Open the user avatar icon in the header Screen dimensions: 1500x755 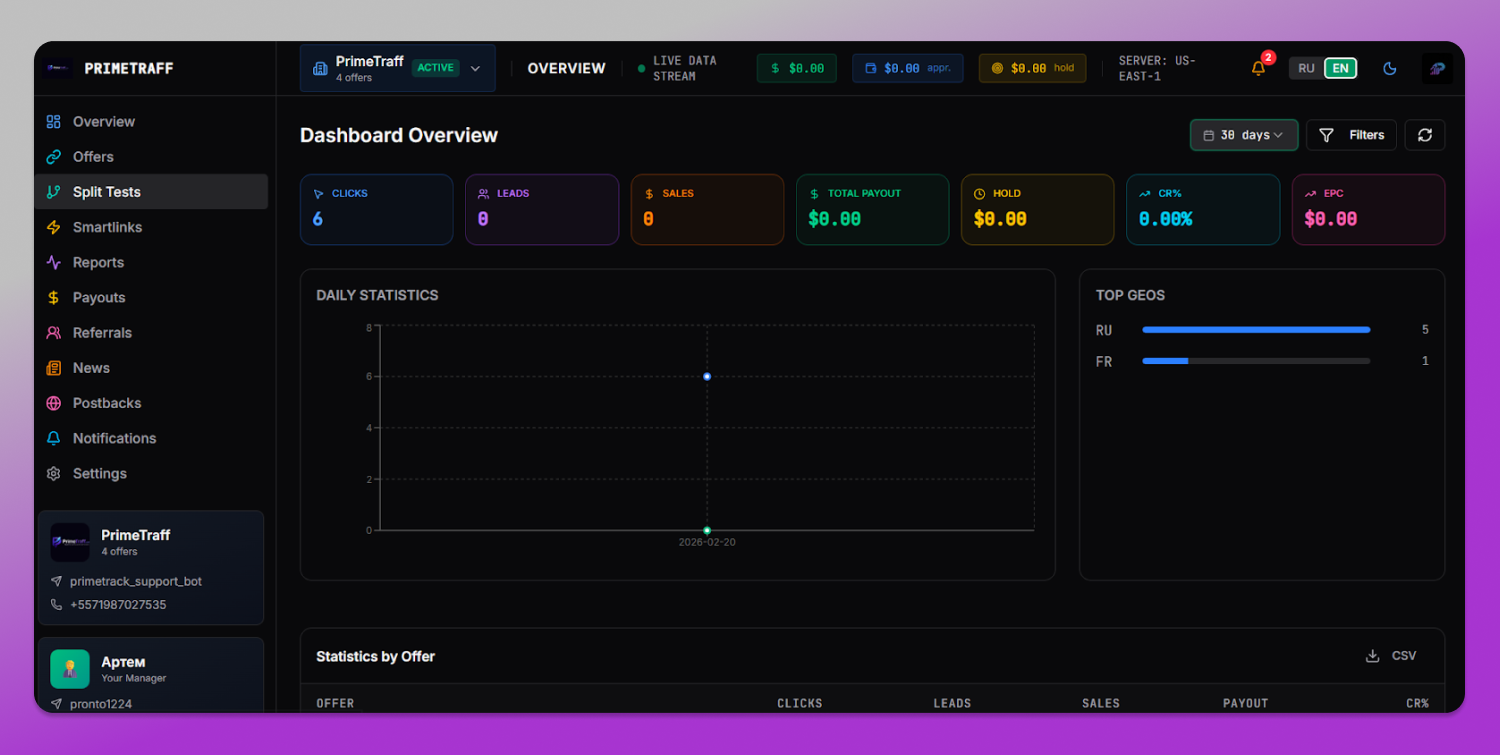click(x=1437, y=68)
